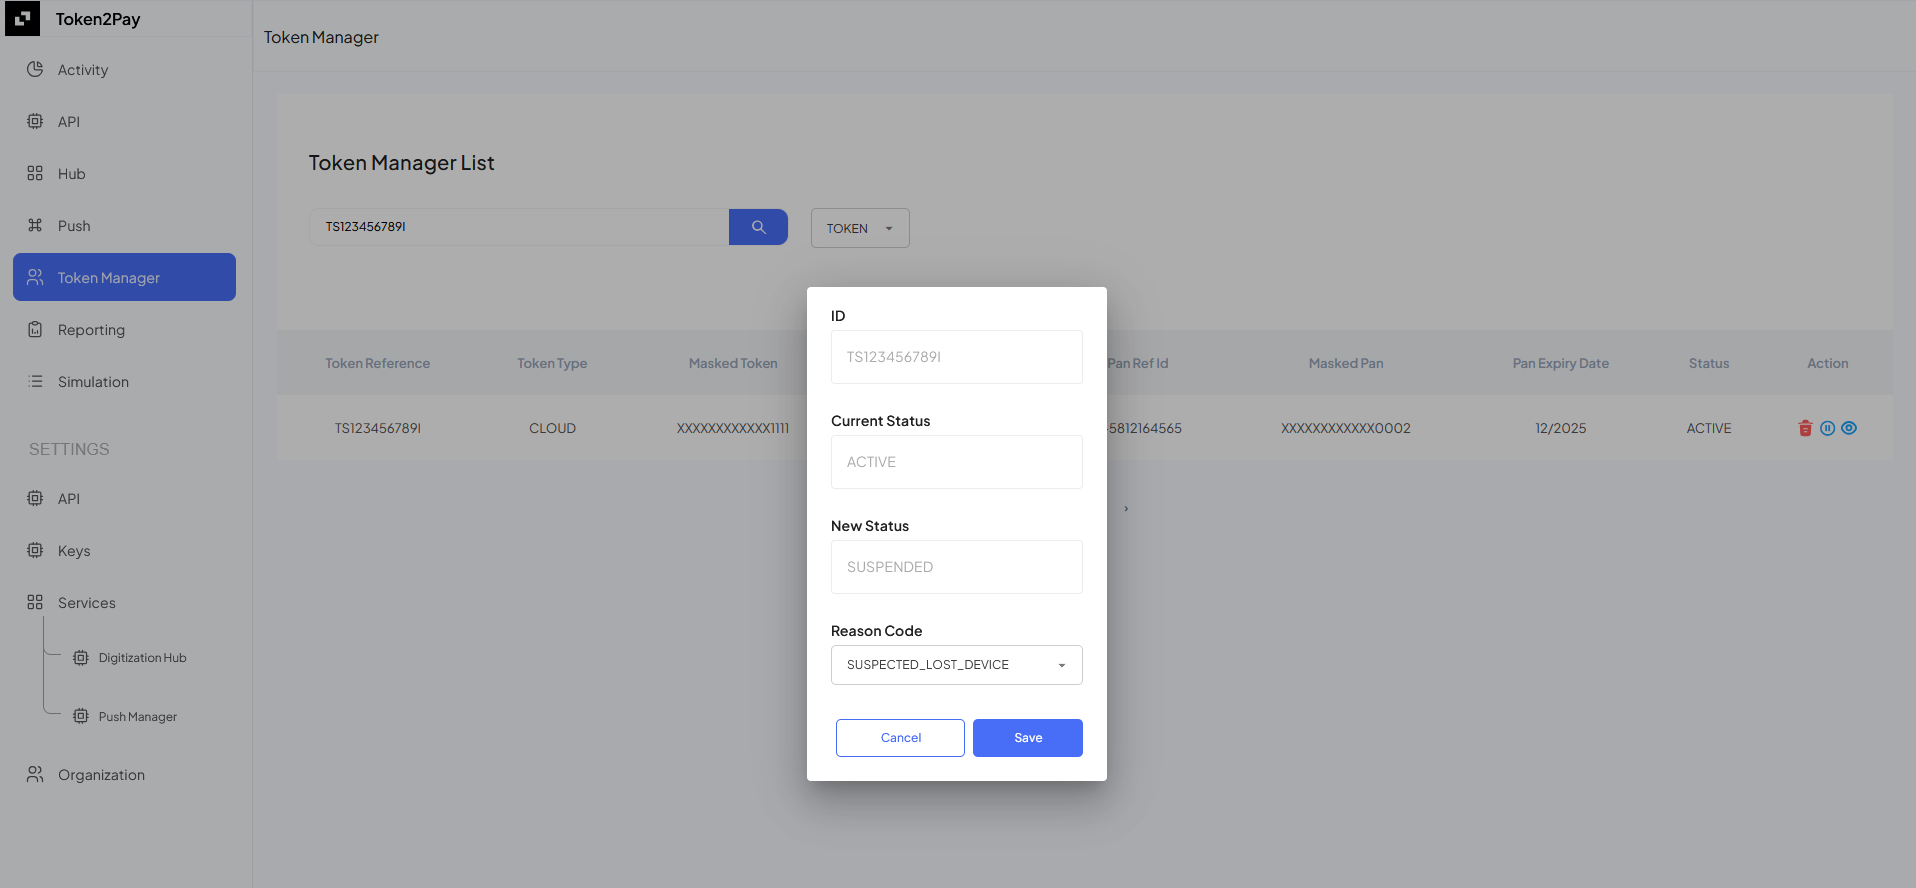Go to the Simulation menu item
The image size is (1916, 888).
pyautogui.click(x=93, y=382)
